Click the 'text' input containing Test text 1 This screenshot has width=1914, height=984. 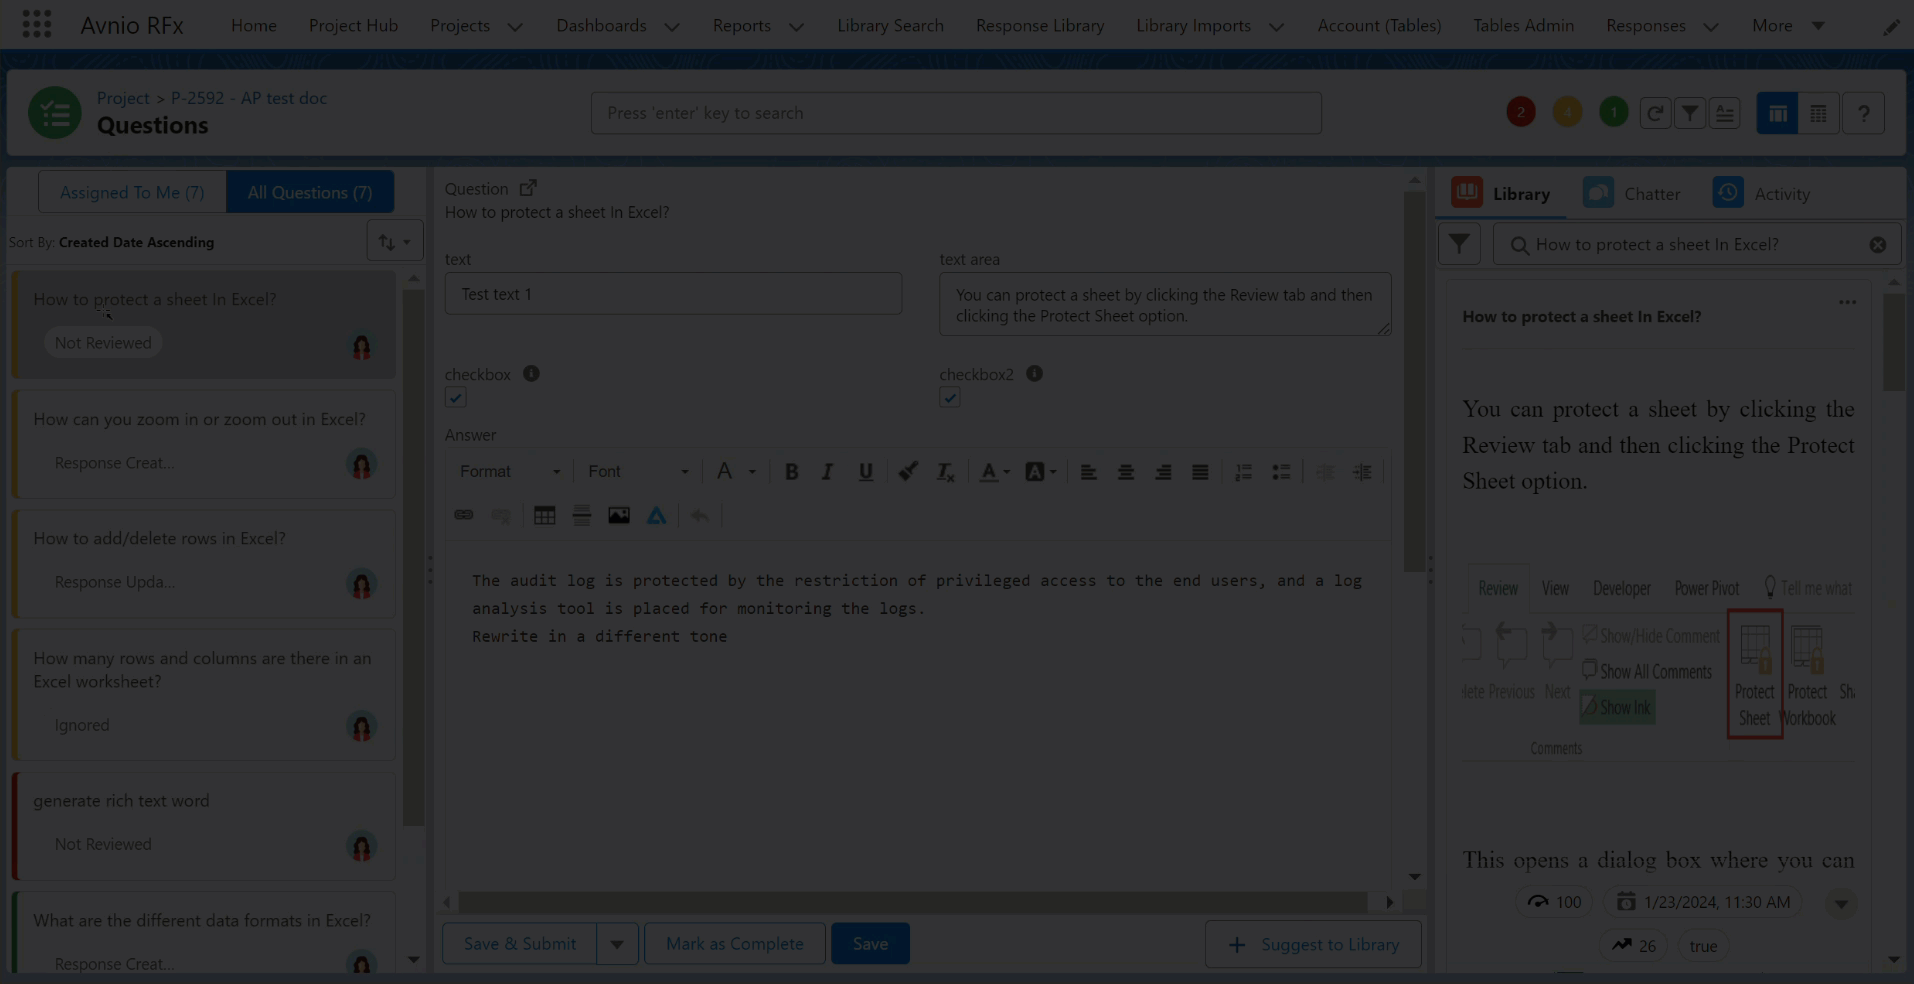click(x=673, y=294)
